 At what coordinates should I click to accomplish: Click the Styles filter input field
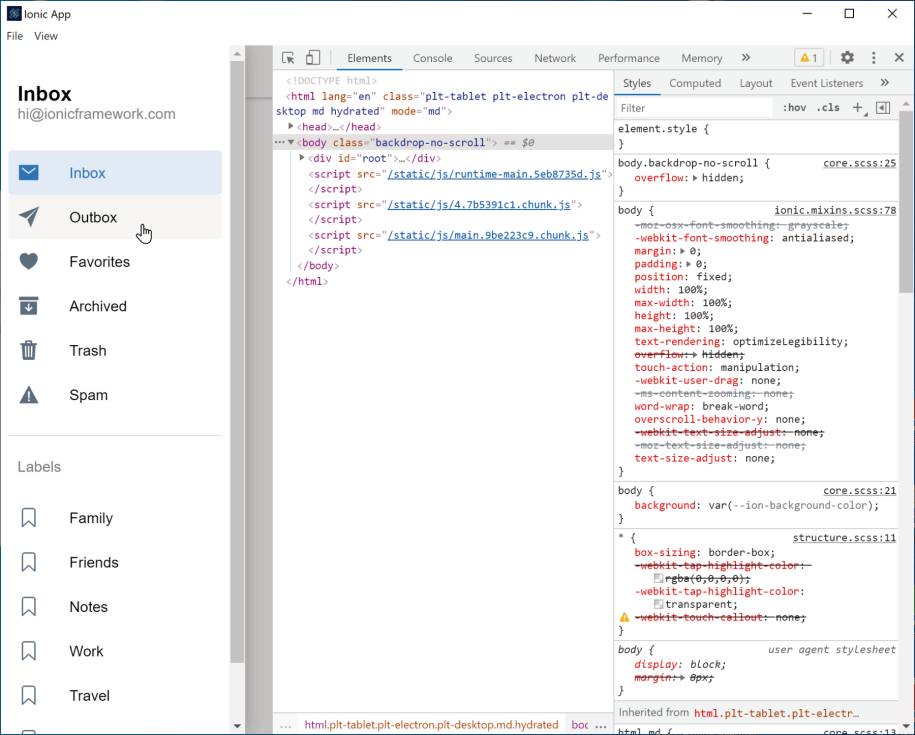[x=694, y=108]
